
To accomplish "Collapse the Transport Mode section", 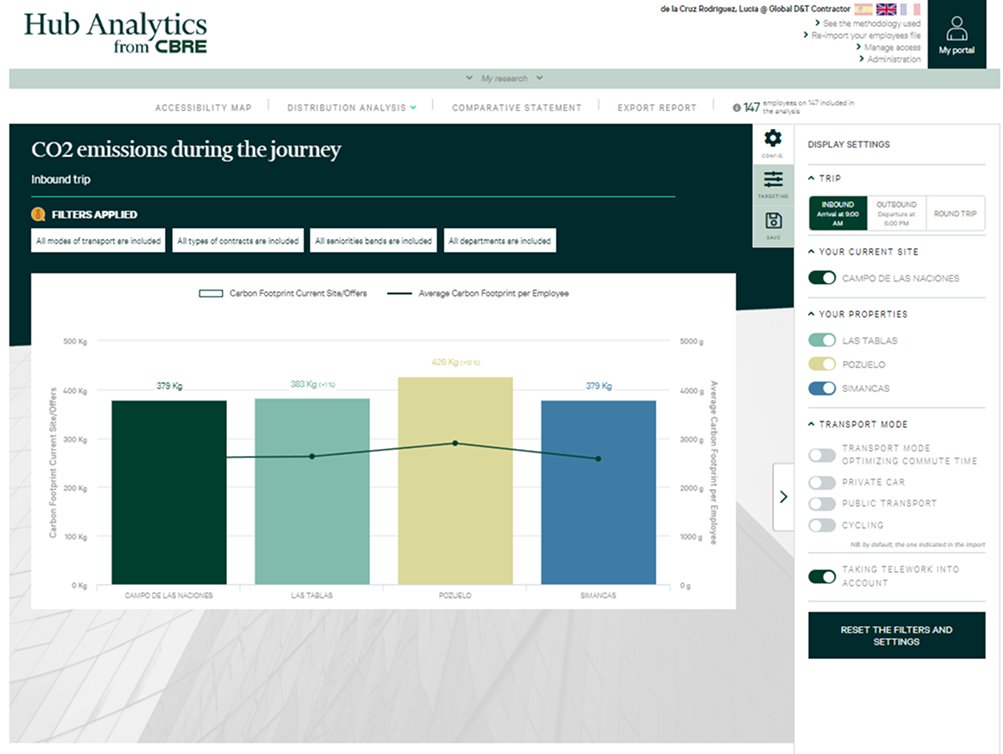I will coord(811,424).
